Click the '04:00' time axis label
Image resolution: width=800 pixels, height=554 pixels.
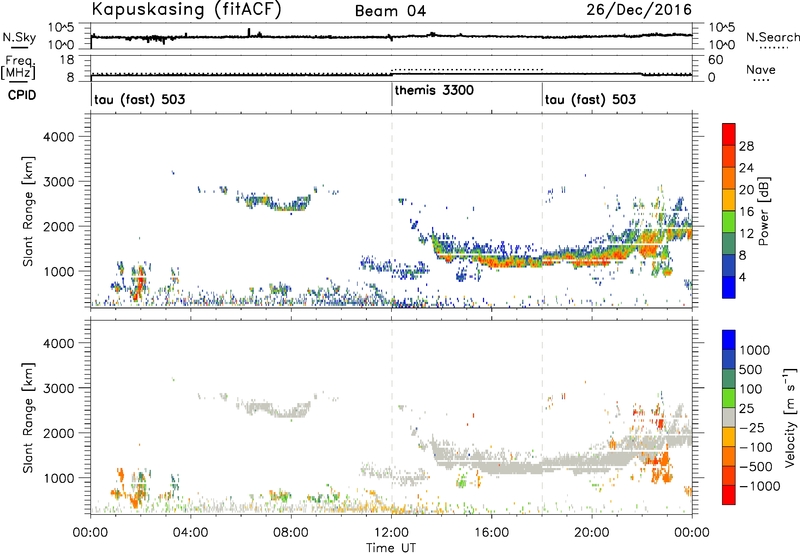[x=190, y=533]
